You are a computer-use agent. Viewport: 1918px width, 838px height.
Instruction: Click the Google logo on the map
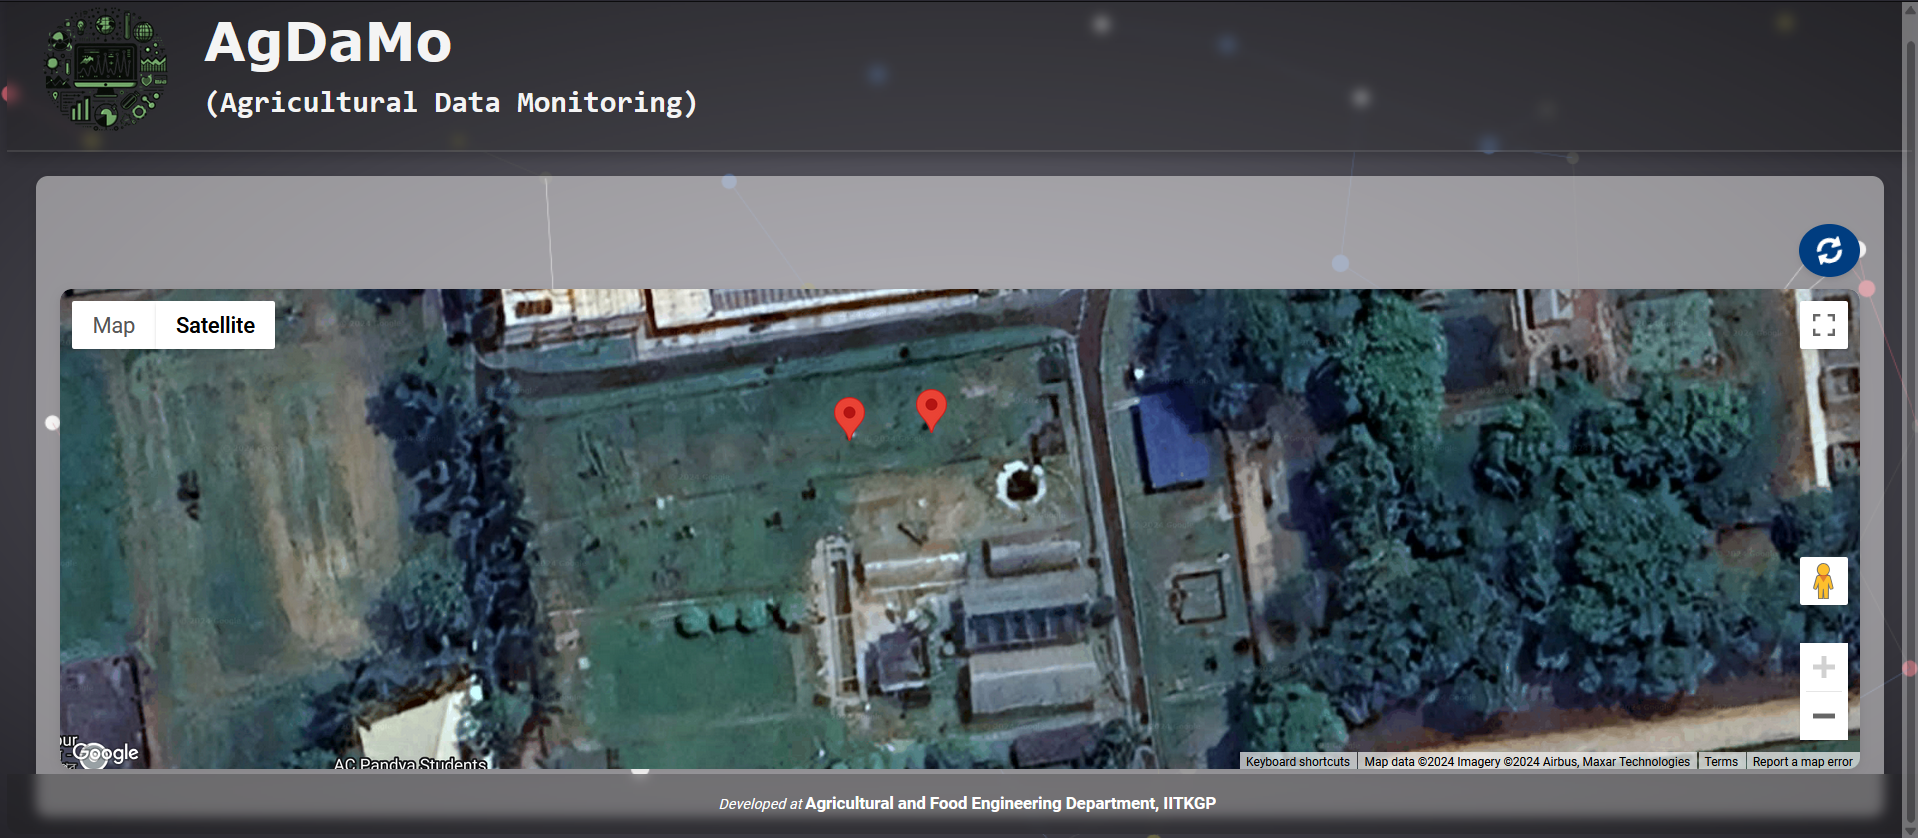[105, 753]
